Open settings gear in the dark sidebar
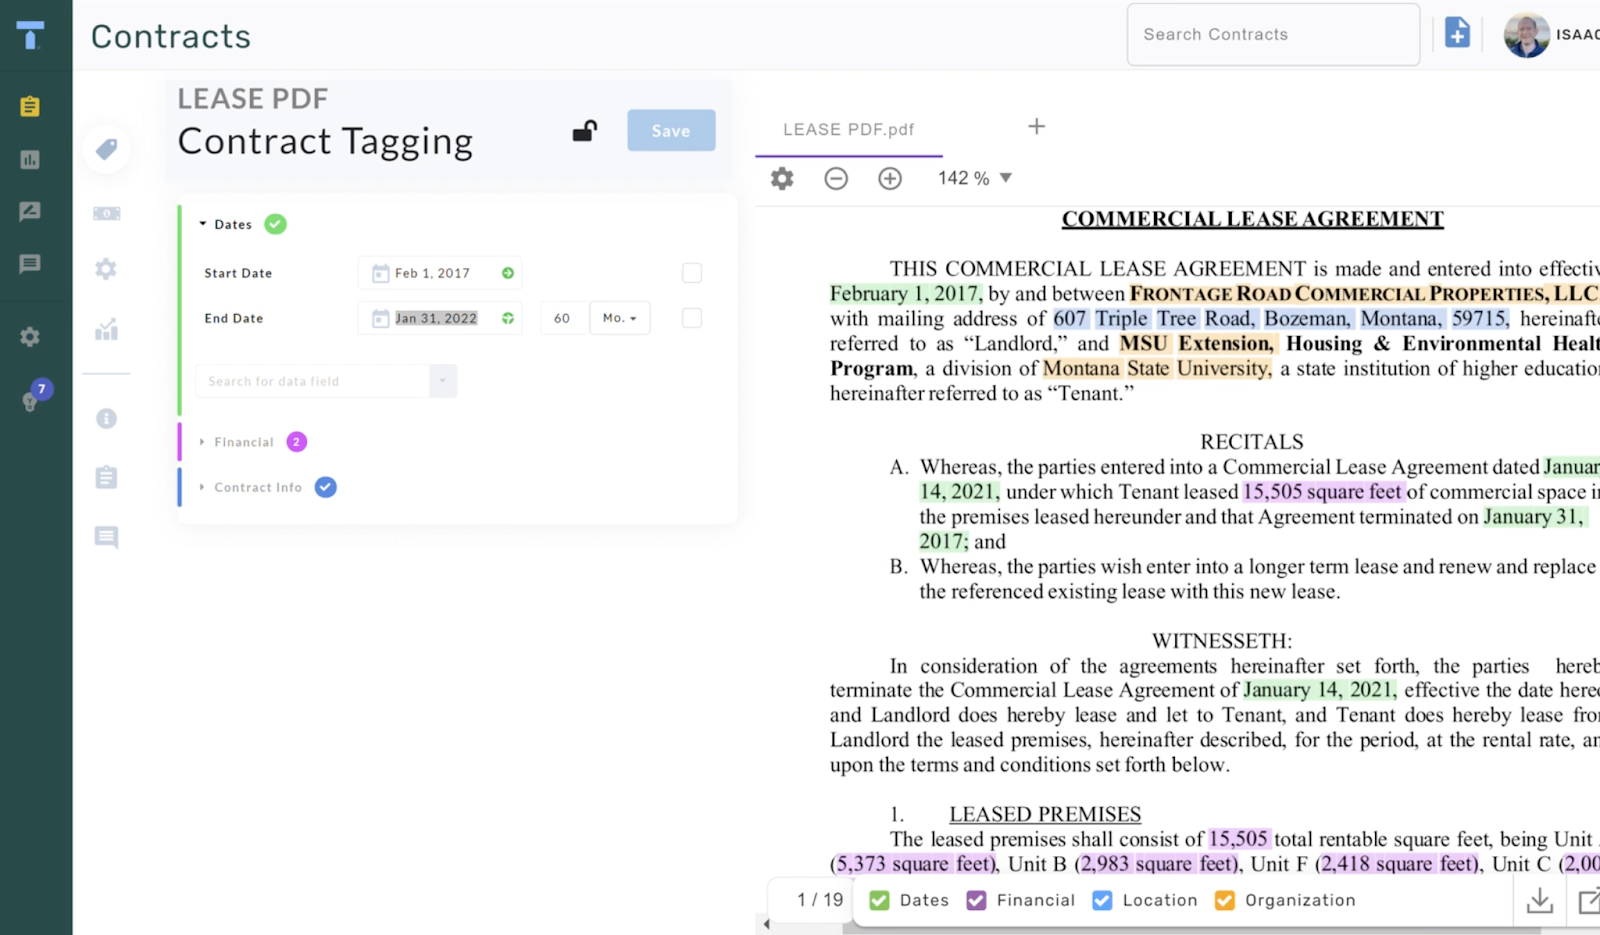This screenshot has width=1600, height=935. pos(30,337)
